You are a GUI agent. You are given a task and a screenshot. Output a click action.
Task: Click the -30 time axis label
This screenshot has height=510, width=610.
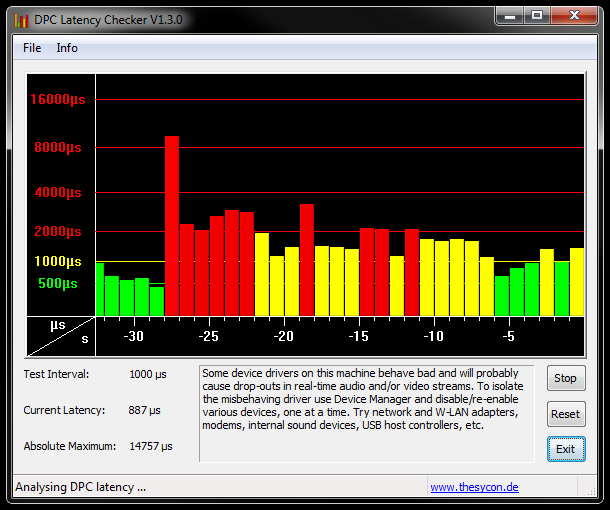[133, 336]
